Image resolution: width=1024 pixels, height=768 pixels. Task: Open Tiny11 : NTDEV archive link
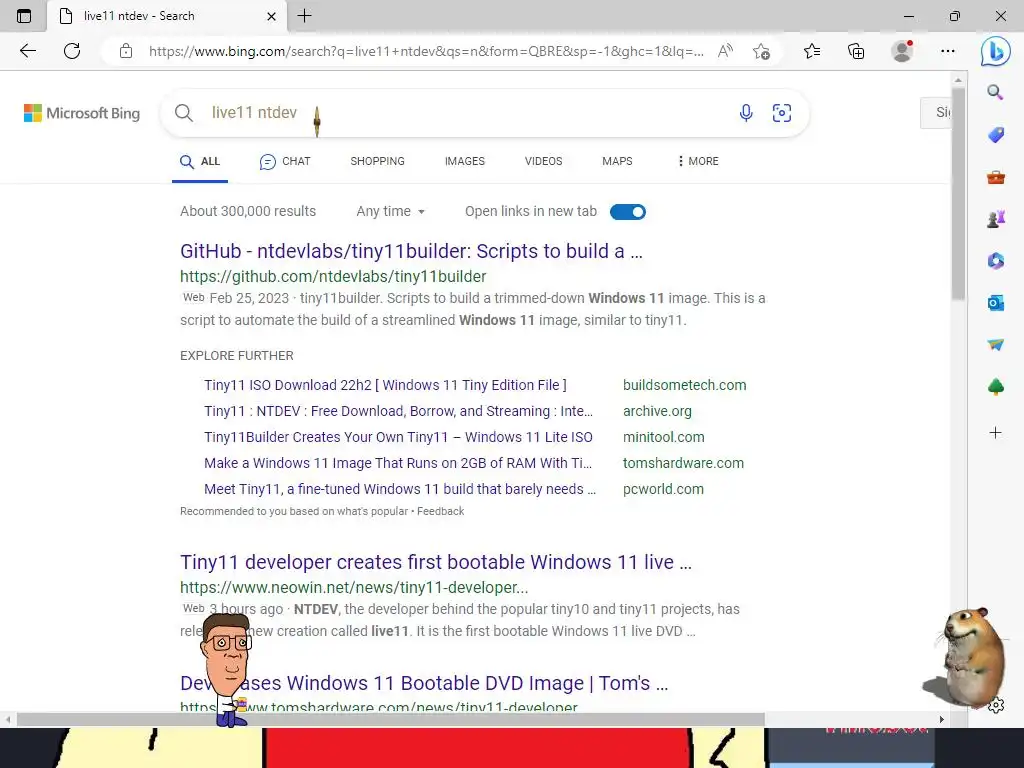pos(398,411)
